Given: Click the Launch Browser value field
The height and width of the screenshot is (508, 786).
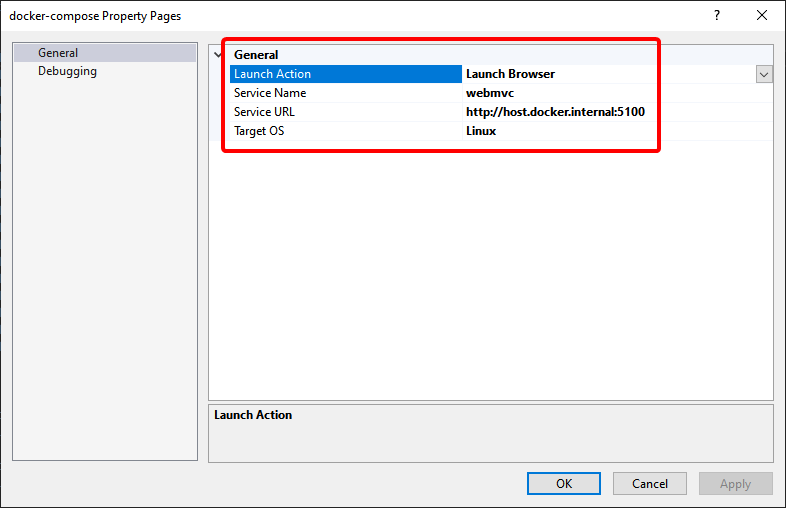Looking at the screenshot, I should (510, 74).
